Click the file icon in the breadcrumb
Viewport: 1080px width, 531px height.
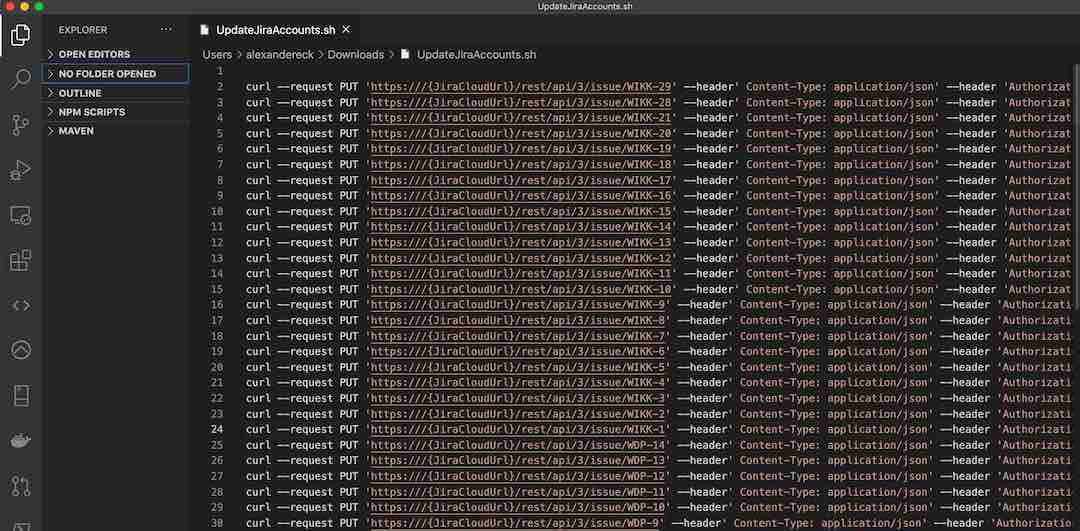click(406, 54)
